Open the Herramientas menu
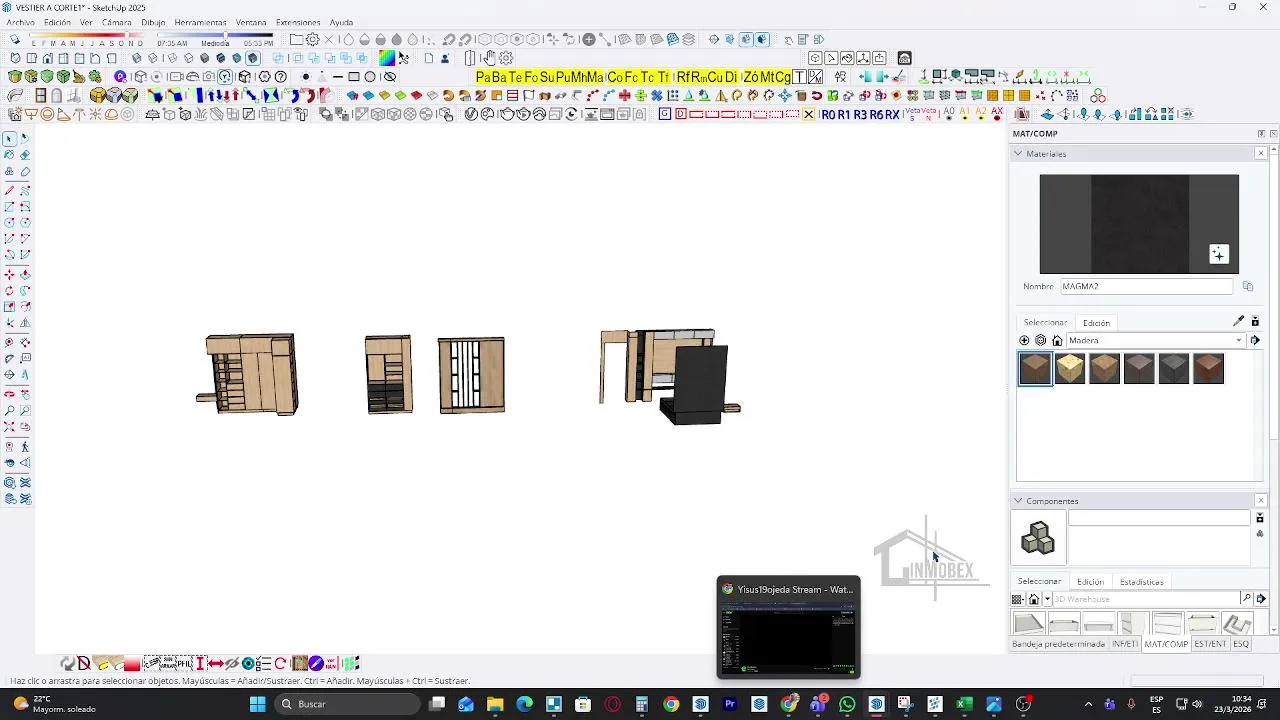The width and height of the screenshot is (1280, 720). pos(200,22)
